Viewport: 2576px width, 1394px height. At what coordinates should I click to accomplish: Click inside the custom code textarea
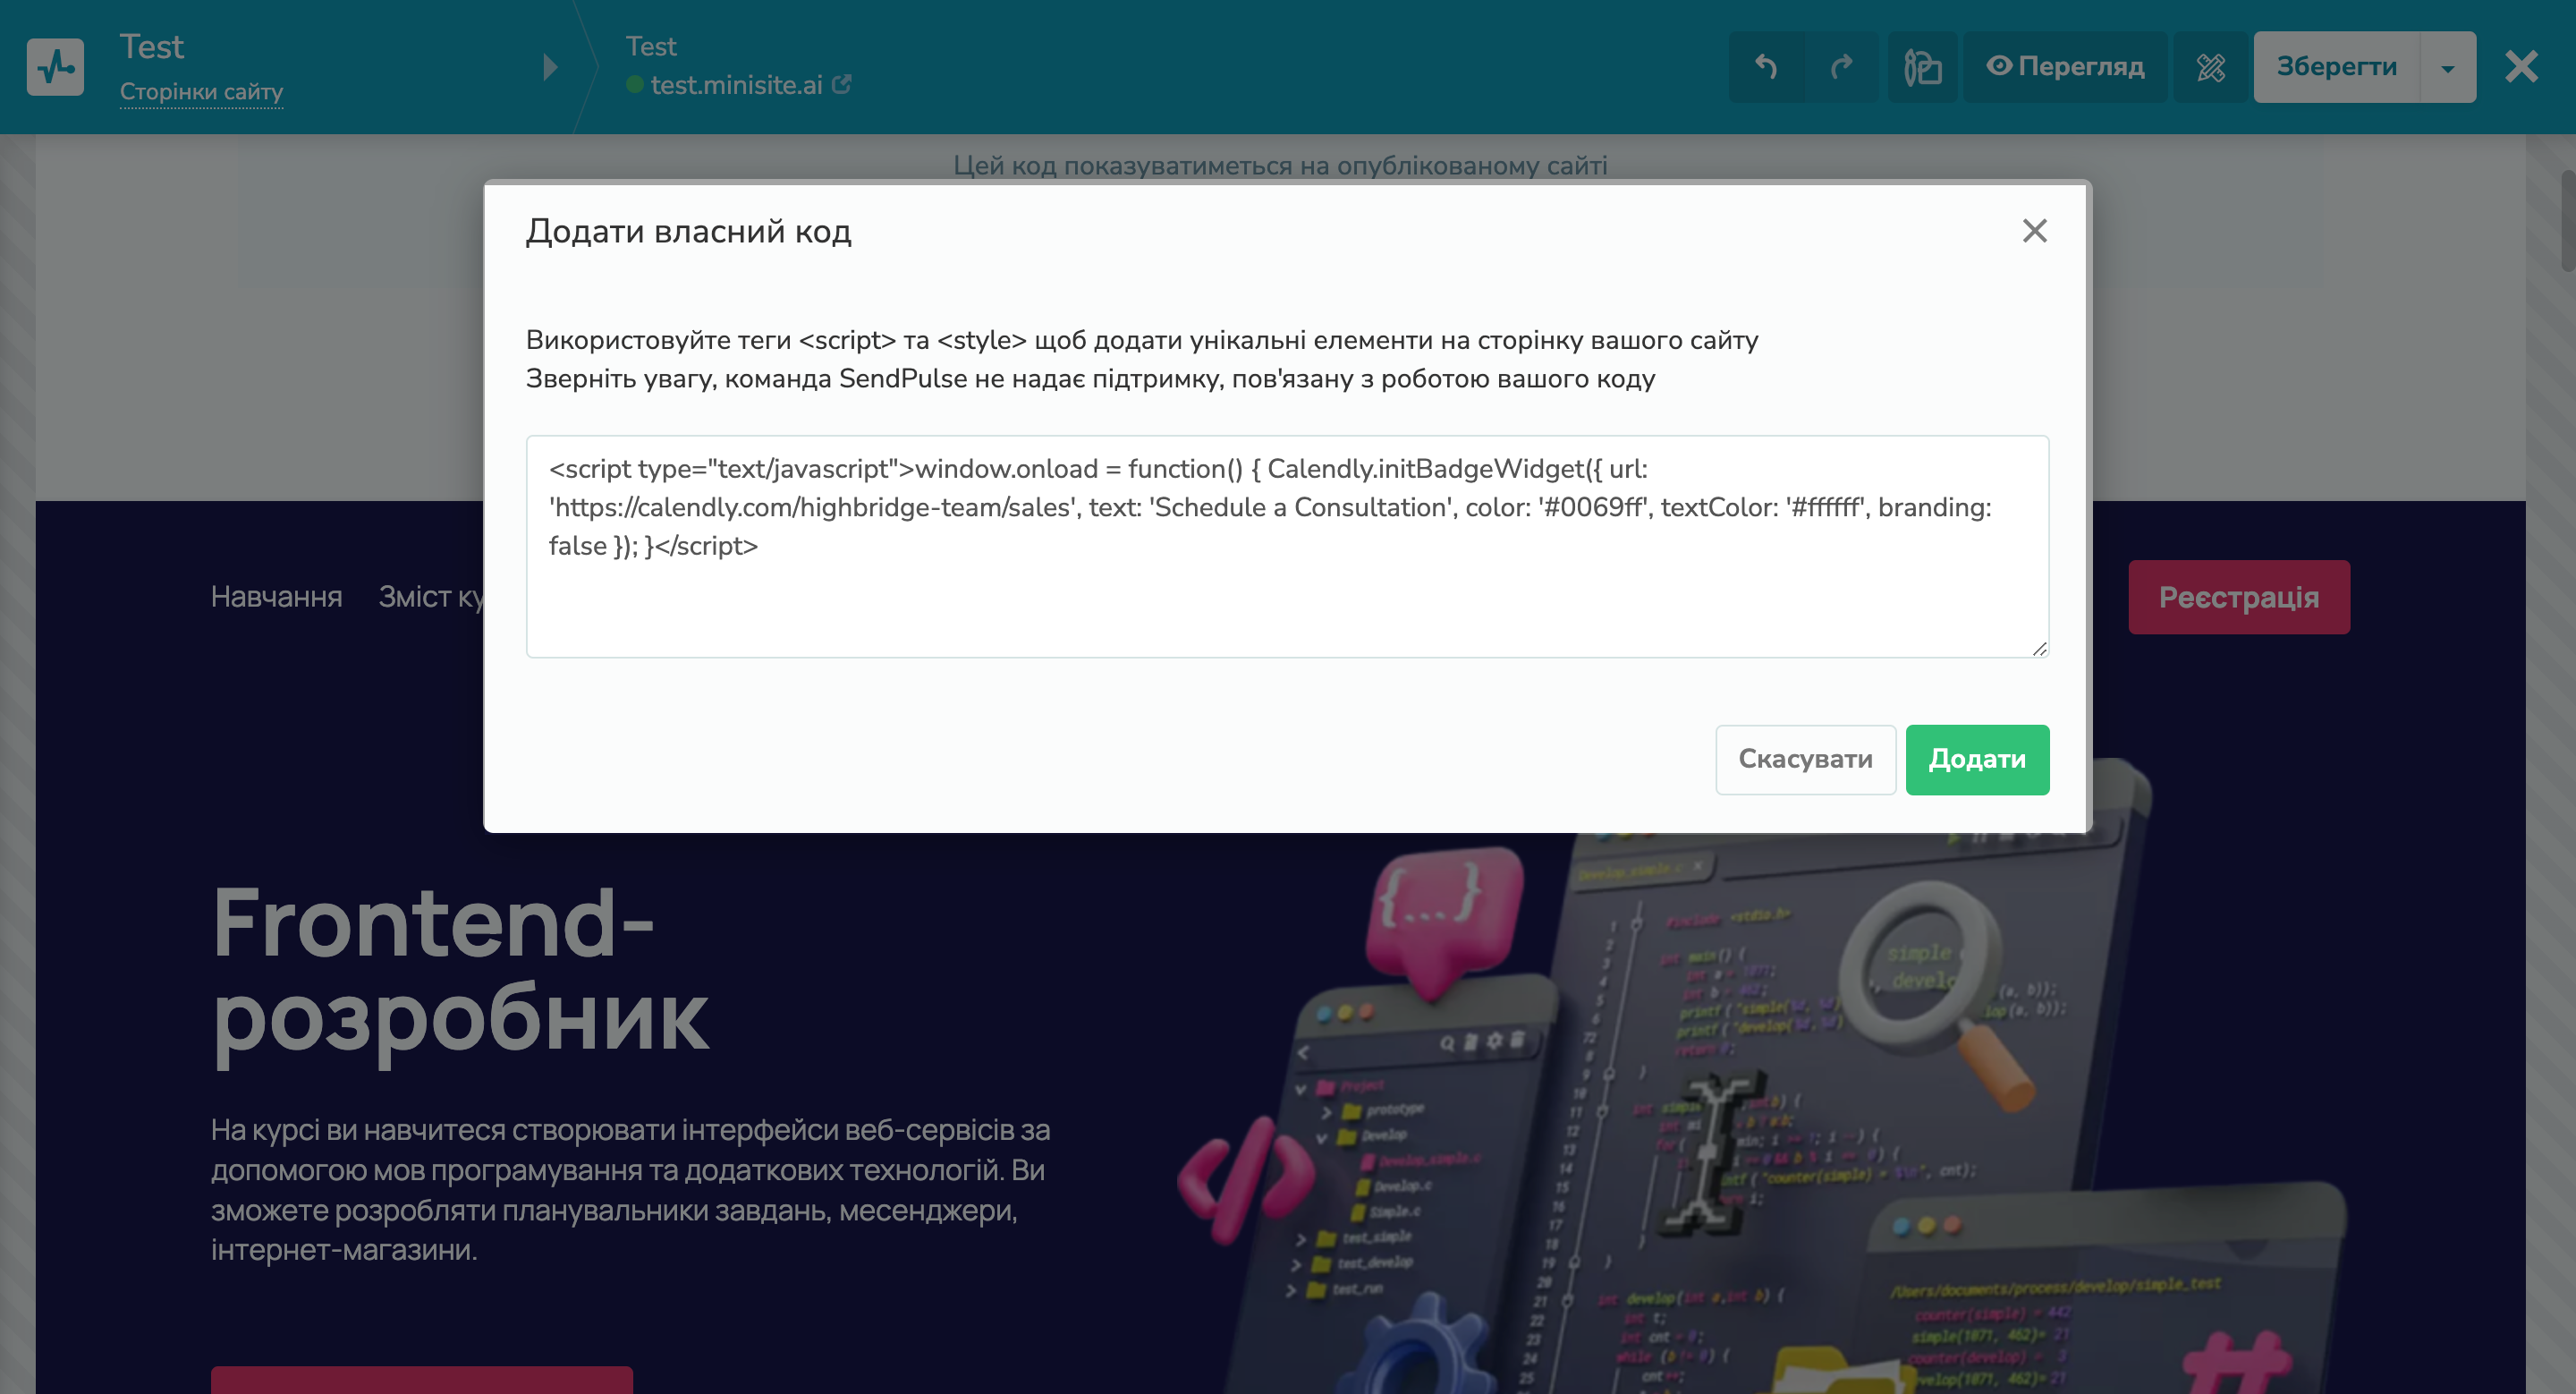point(1286,590)
